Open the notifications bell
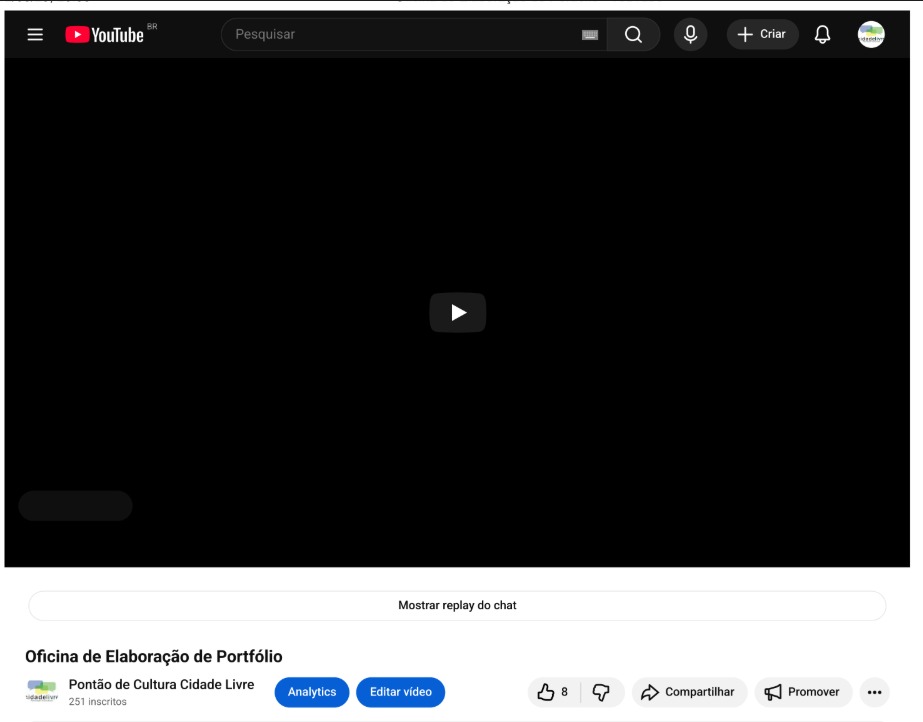Screen dimensions: 923x722 [x=822, y=35]
